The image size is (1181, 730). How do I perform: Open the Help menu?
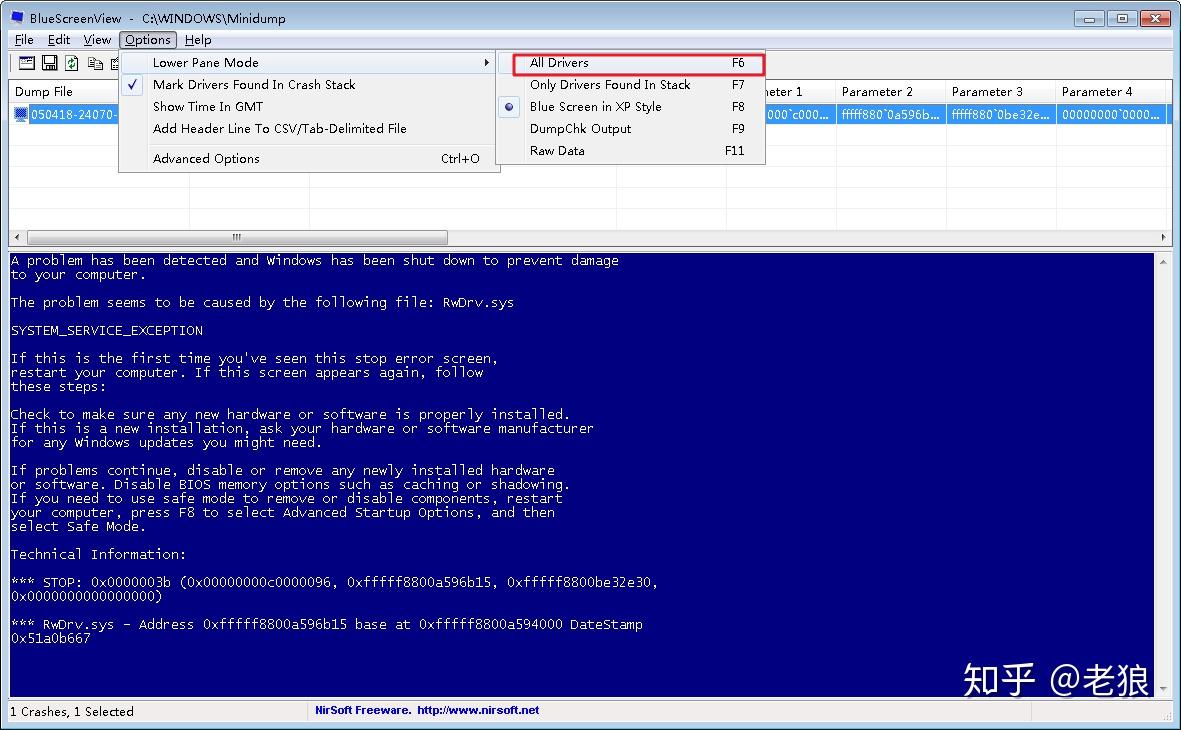click(198, 40)
